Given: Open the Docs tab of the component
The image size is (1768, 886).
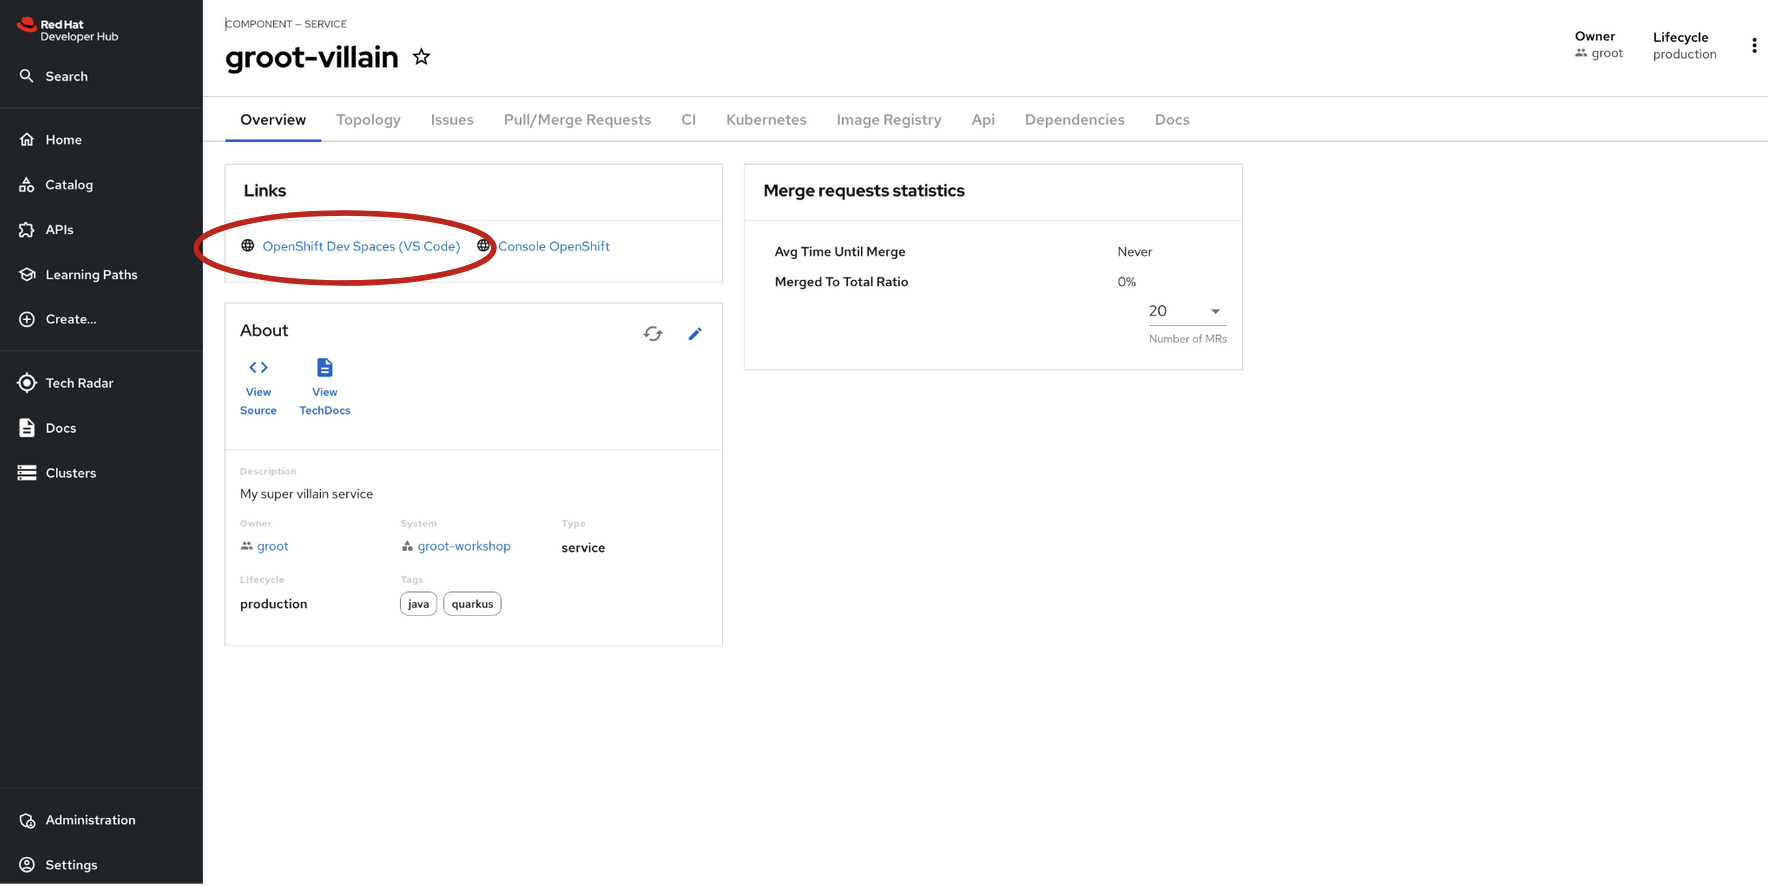Looking at the screenshot, I should [x=1172, y=120].
